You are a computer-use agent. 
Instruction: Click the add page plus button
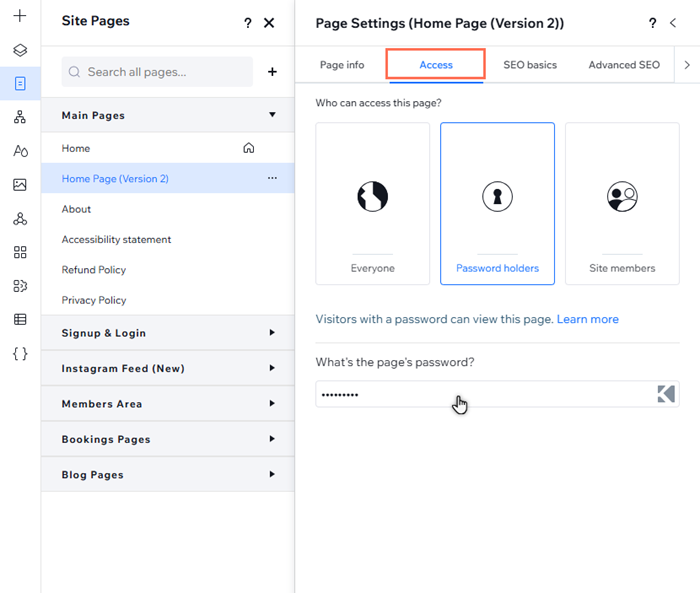272,72
